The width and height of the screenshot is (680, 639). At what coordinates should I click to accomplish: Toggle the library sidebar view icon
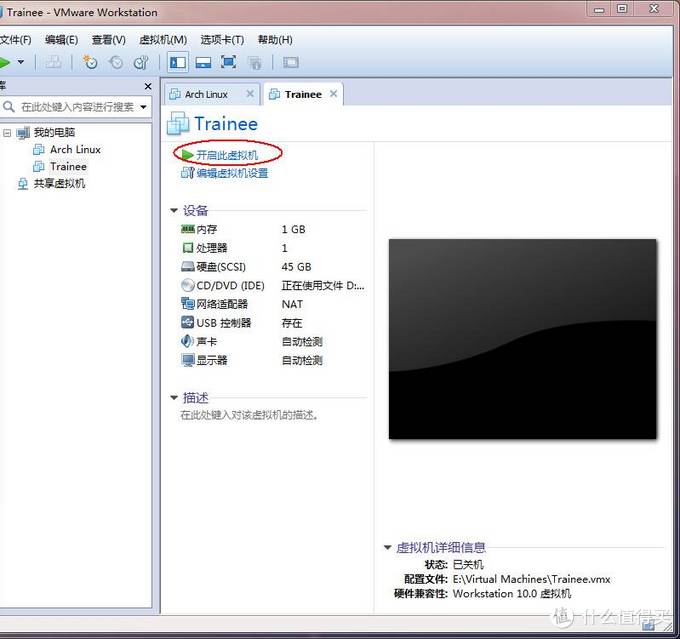coord(178,62)
